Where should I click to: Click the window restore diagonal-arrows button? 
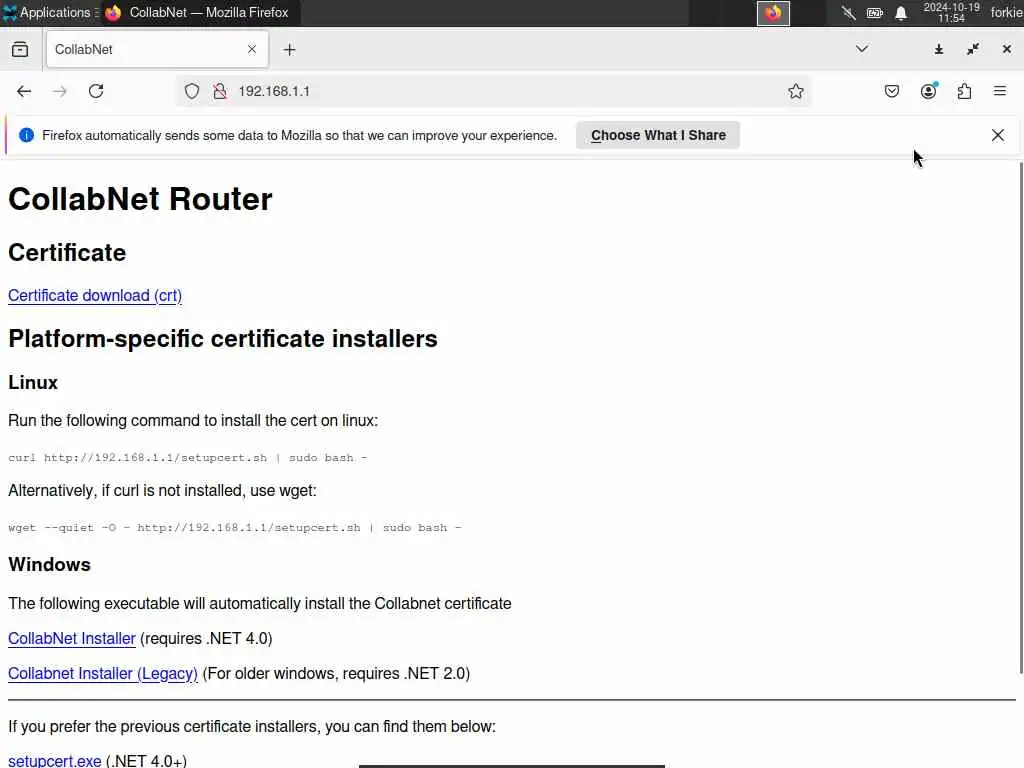pos(973,49)
